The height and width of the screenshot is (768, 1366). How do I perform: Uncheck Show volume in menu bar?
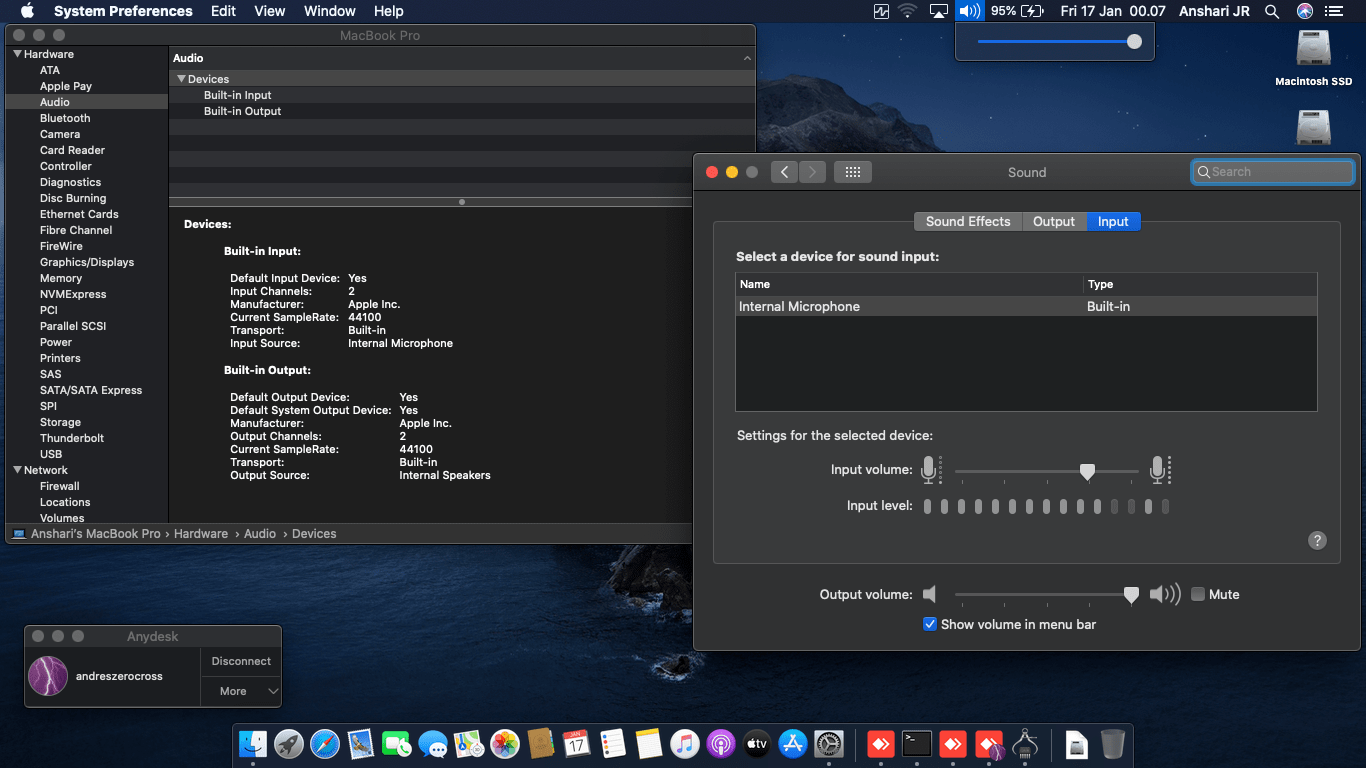pos(930,624)
